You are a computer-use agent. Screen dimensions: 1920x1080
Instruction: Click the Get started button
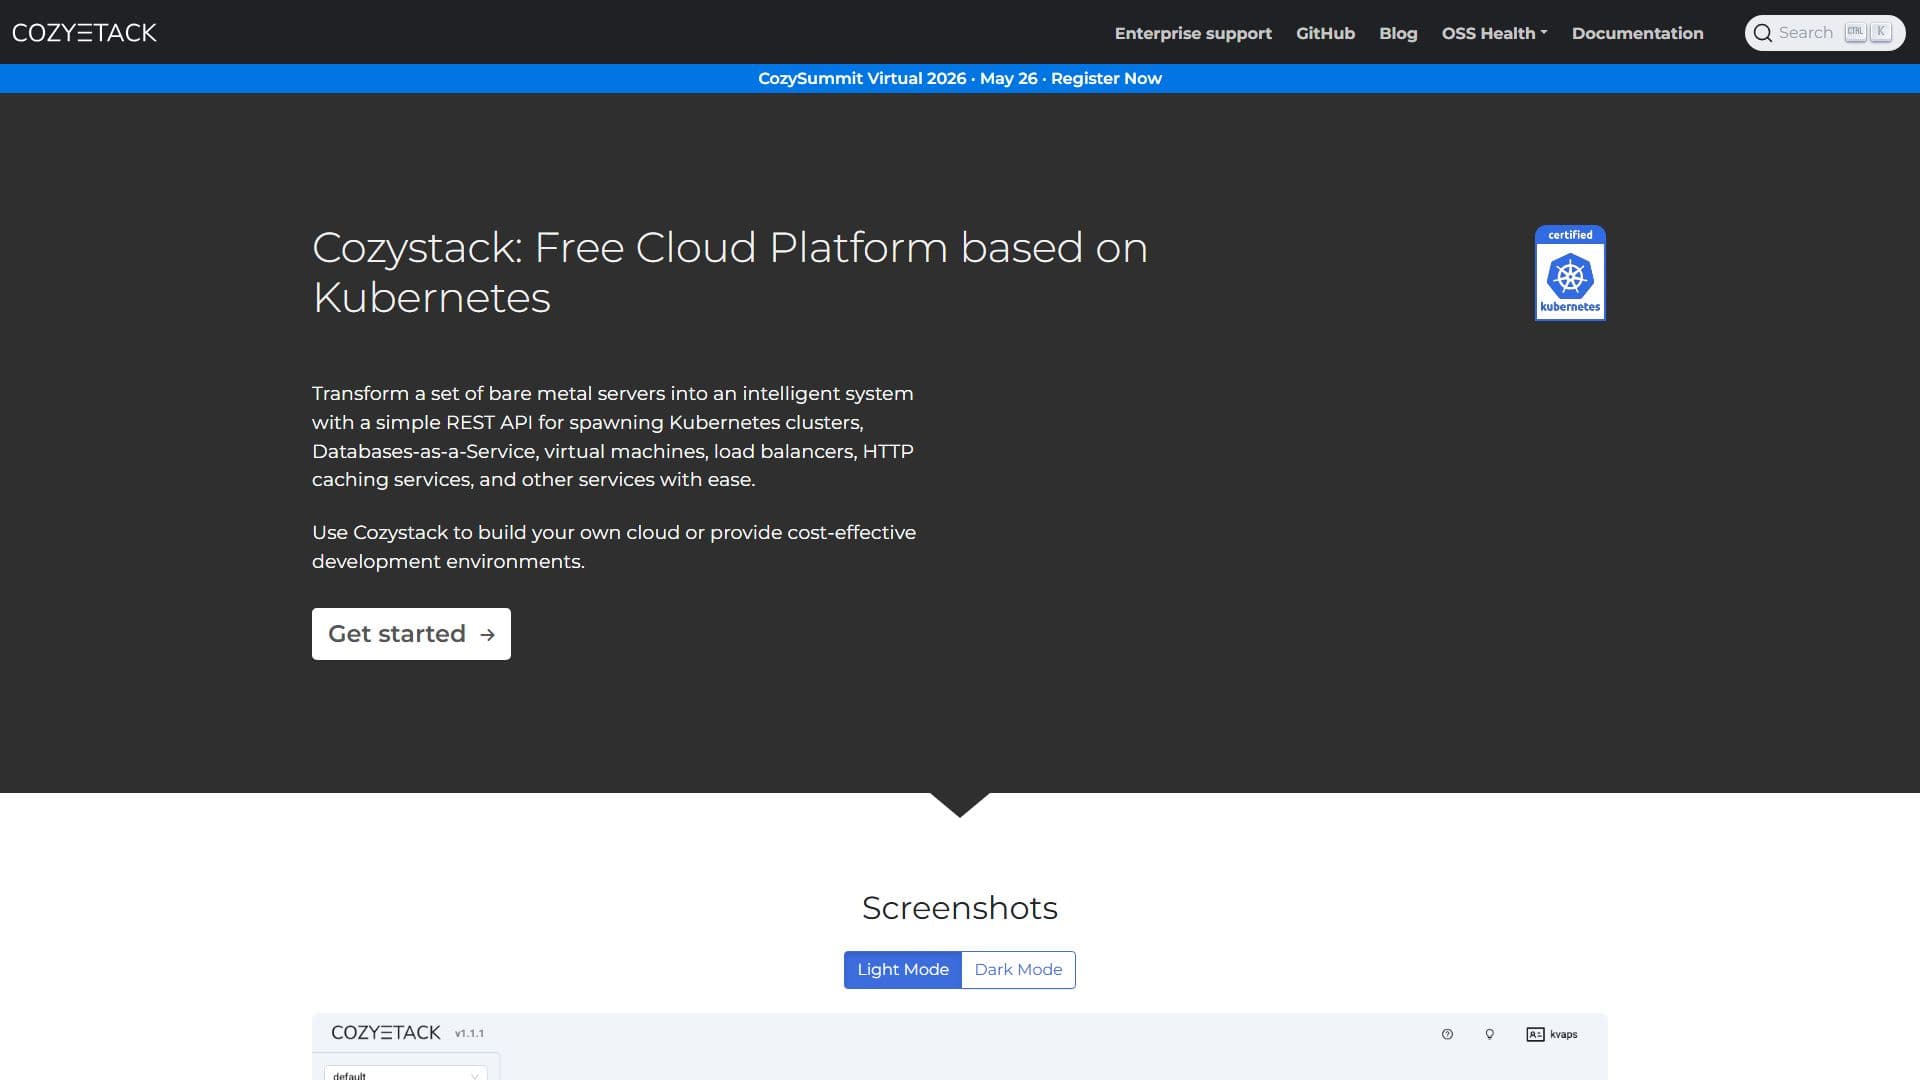point(411,634)
